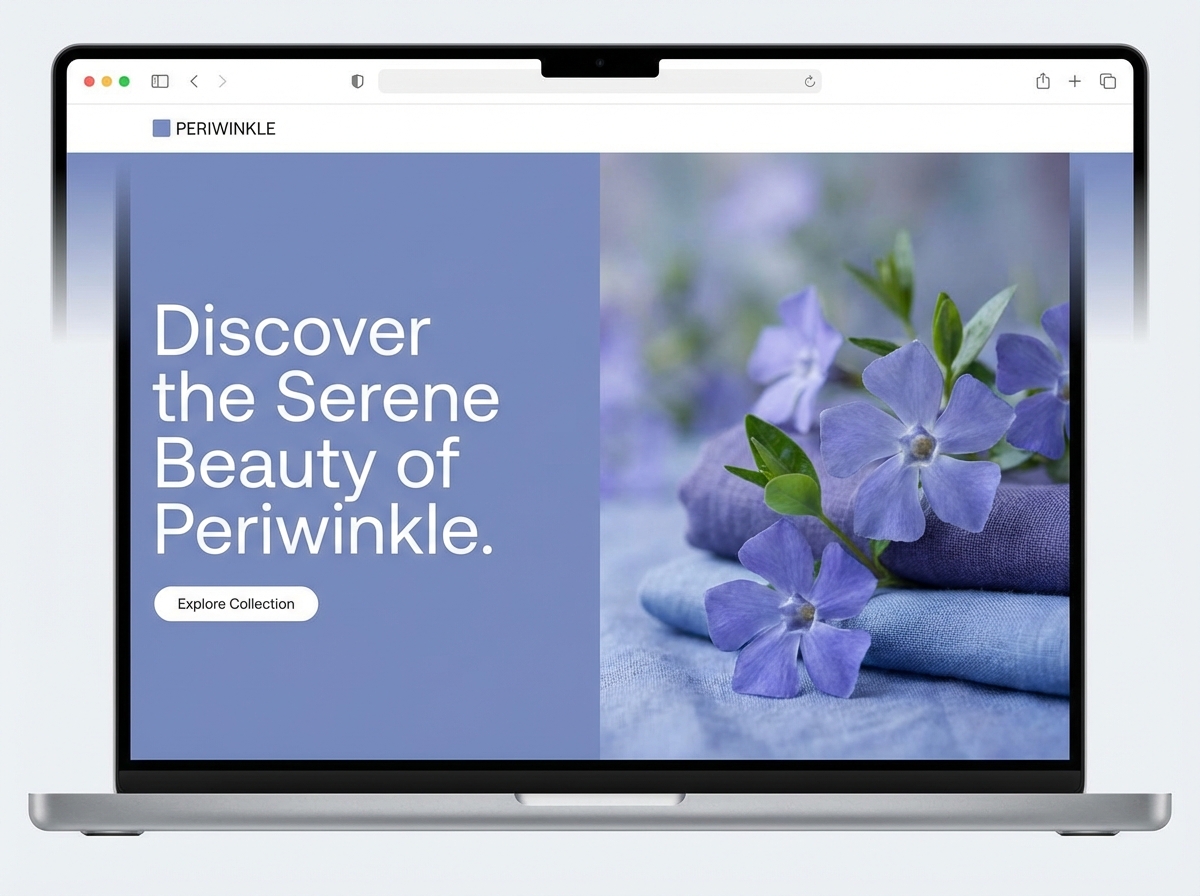
Task: Click the back navigation arrow
Action: (x=194, y=81)
